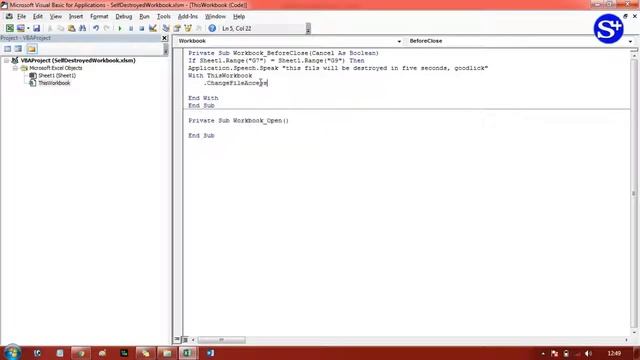The height and width of the screenshot is (360, 640).
Task: Undo the last edit
Action: [96, 28]
